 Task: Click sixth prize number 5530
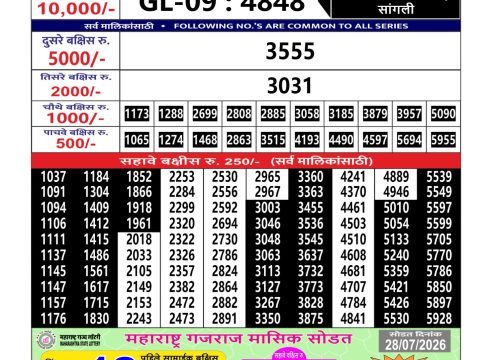tap(396, 318)
